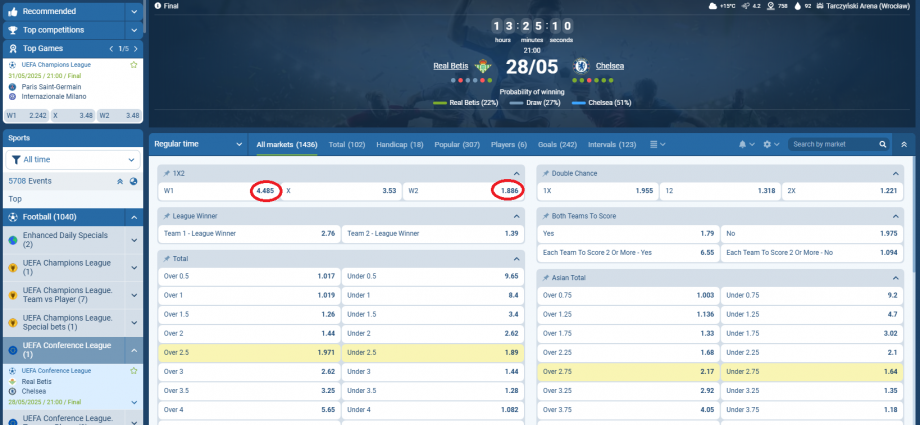
Task: Switch to the Intervals (123) tab
Action: (612, 144)
